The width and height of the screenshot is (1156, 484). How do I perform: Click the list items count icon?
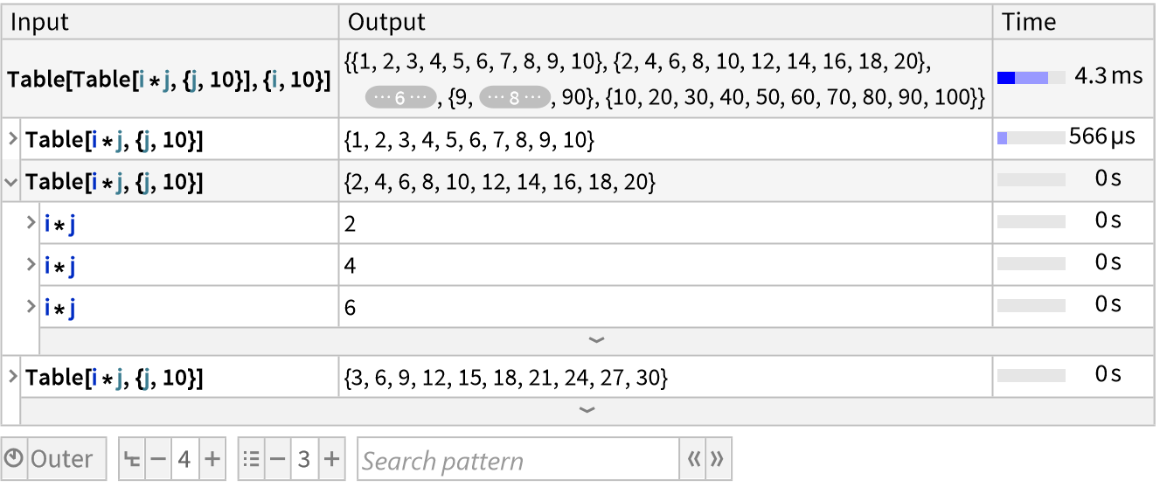click(x=252, y=460)
